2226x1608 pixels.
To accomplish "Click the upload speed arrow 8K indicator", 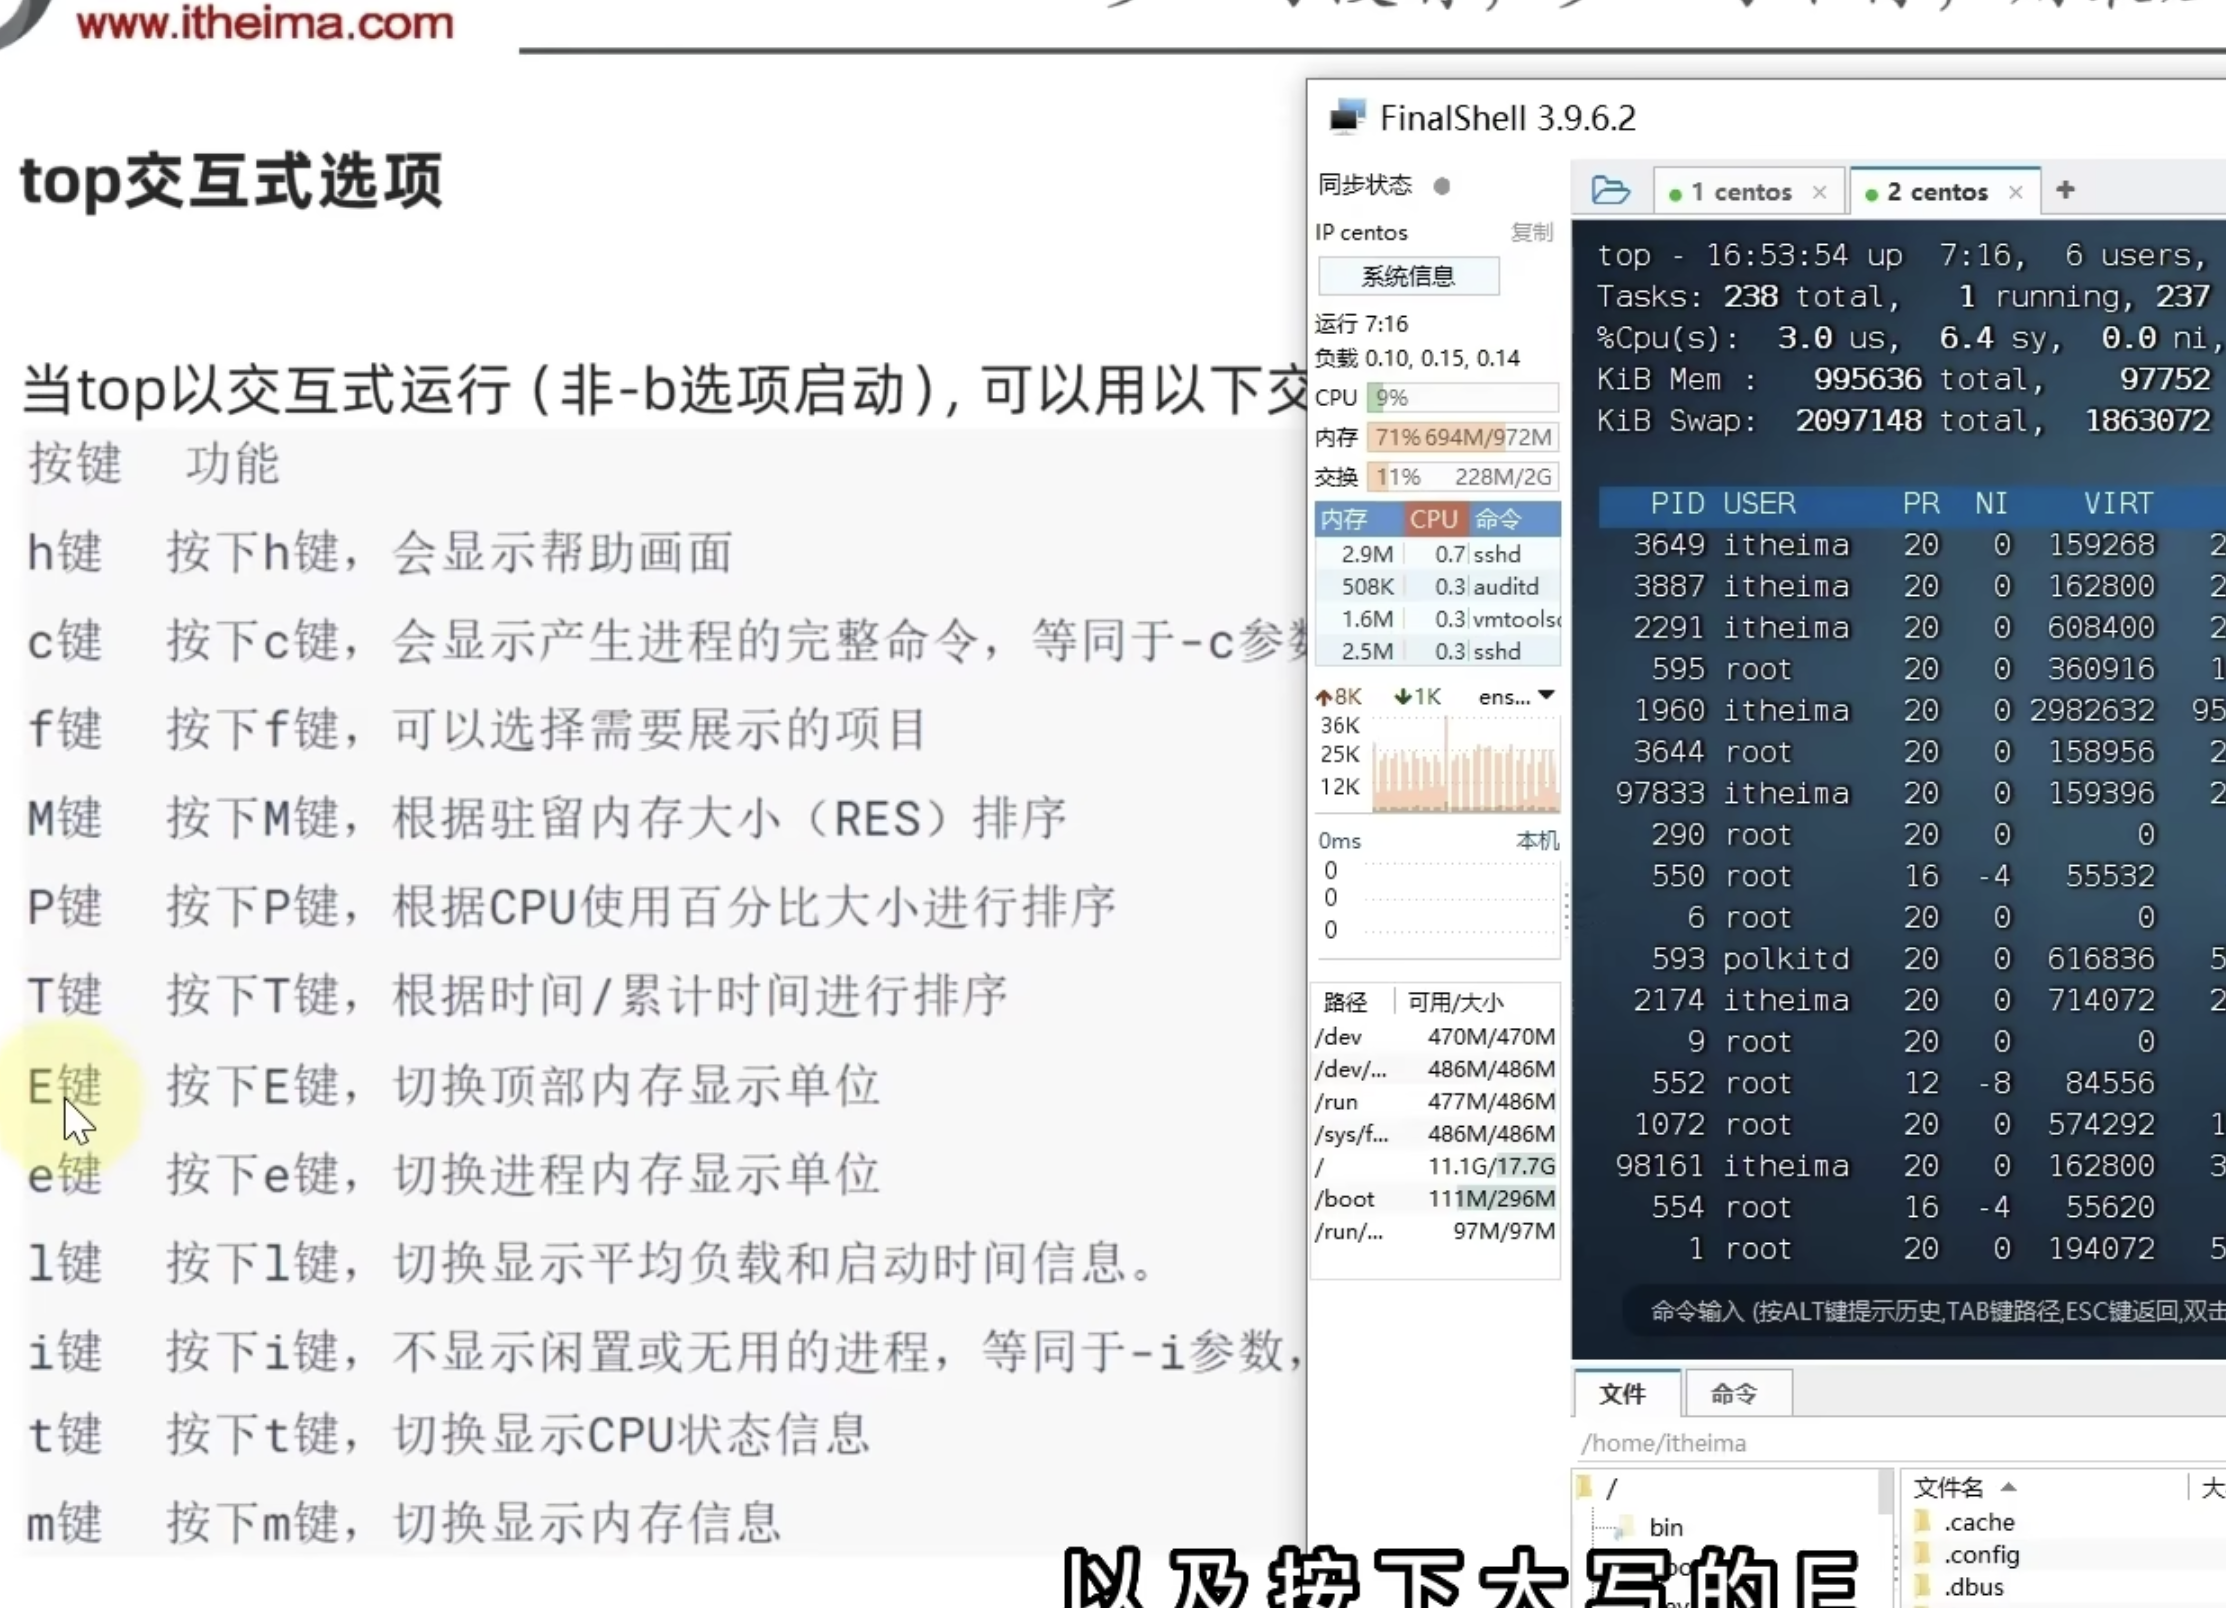I will point(1339,697).
